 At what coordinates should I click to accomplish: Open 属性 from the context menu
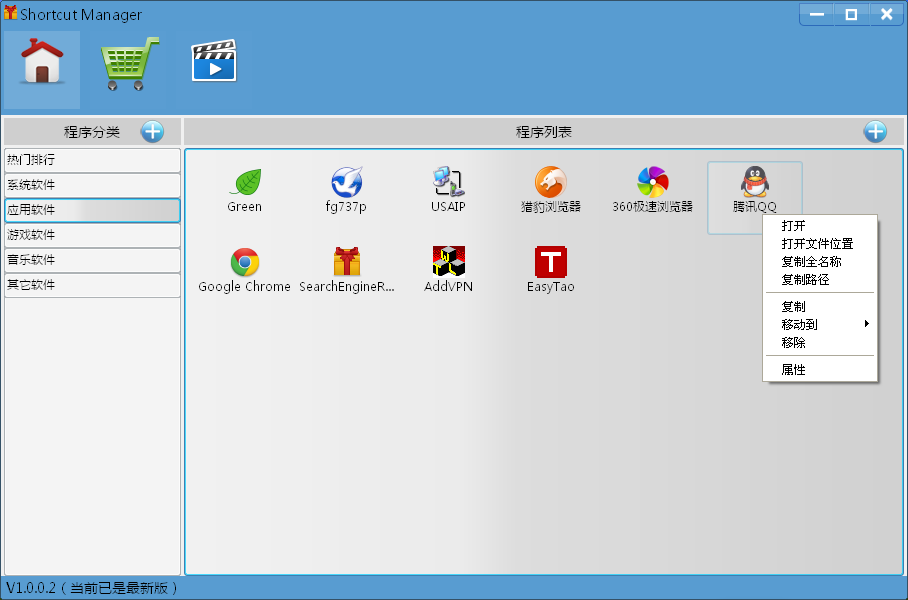coord(820,369)
